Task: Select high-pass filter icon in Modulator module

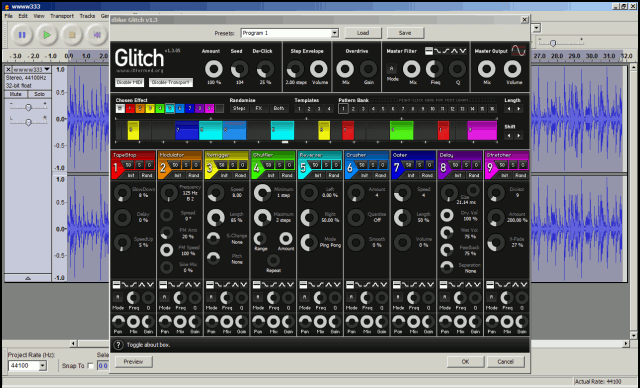Action: tap(180, 284)
